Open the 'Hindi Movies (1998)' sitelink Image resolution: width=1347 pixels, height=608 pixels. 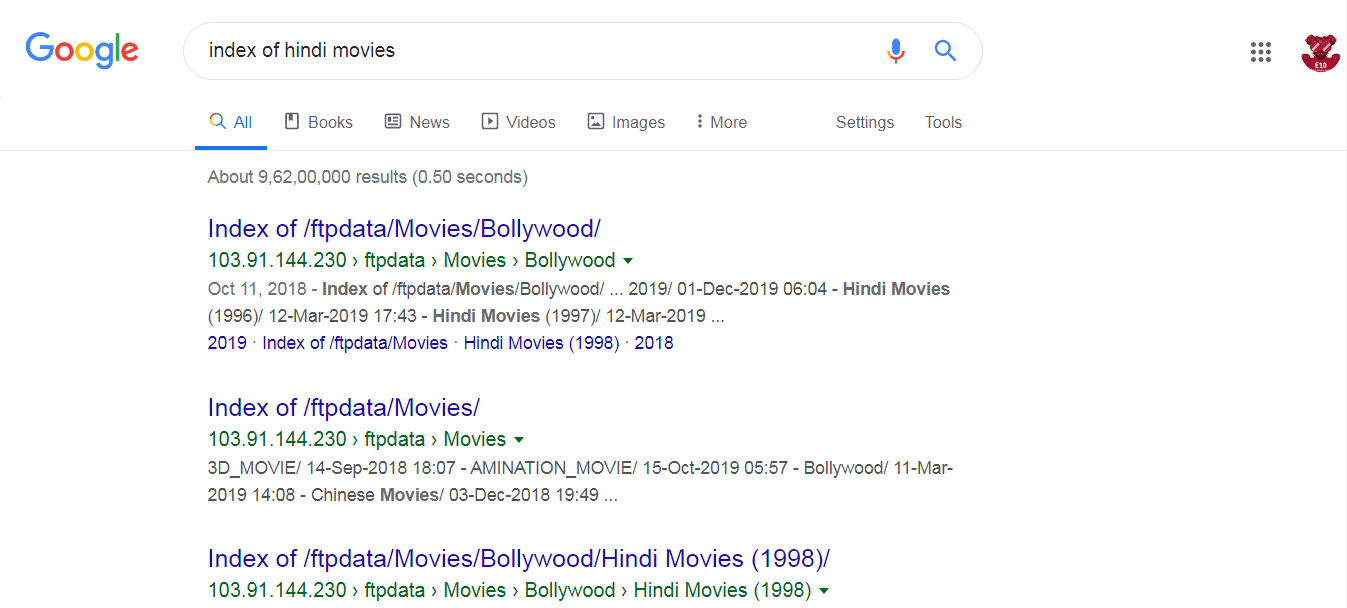[541, 343]
